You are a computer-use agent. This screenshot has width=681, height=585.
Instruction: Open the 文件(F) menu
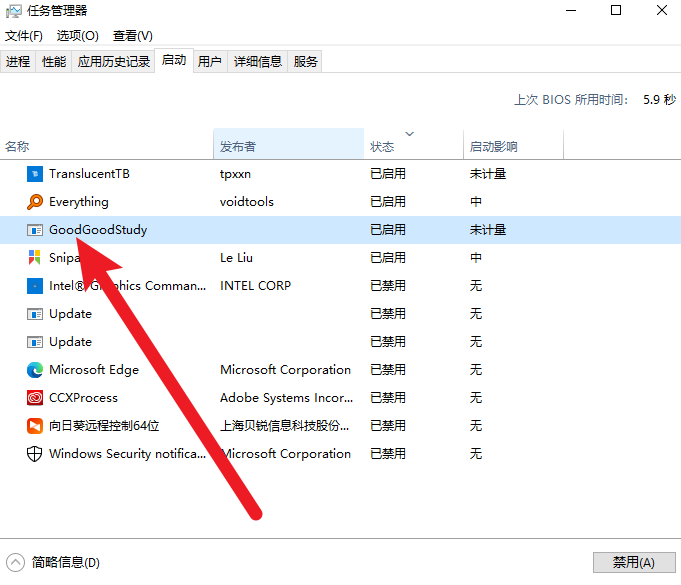(x=24, y=36)
